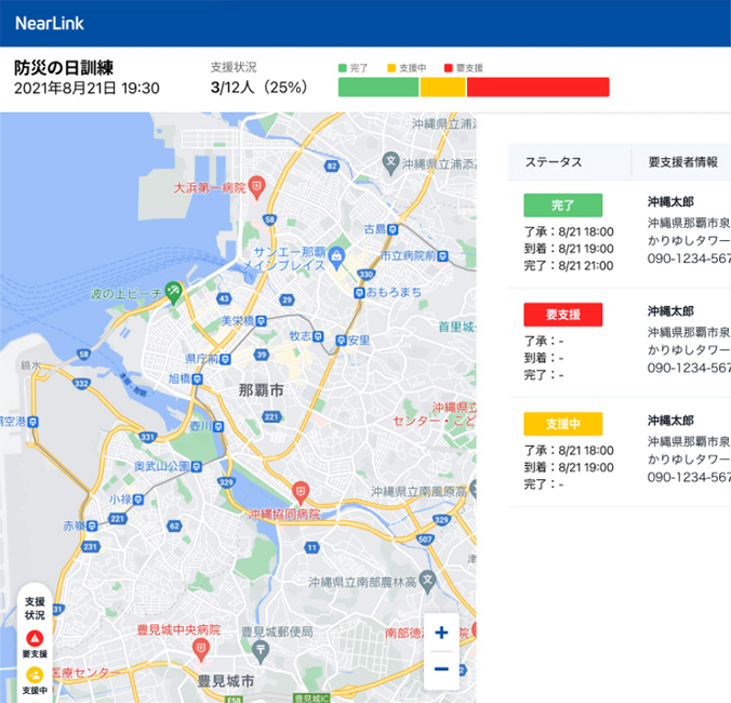Click the 安里 station icon
The image size is (731, 703).
point(342,341)
